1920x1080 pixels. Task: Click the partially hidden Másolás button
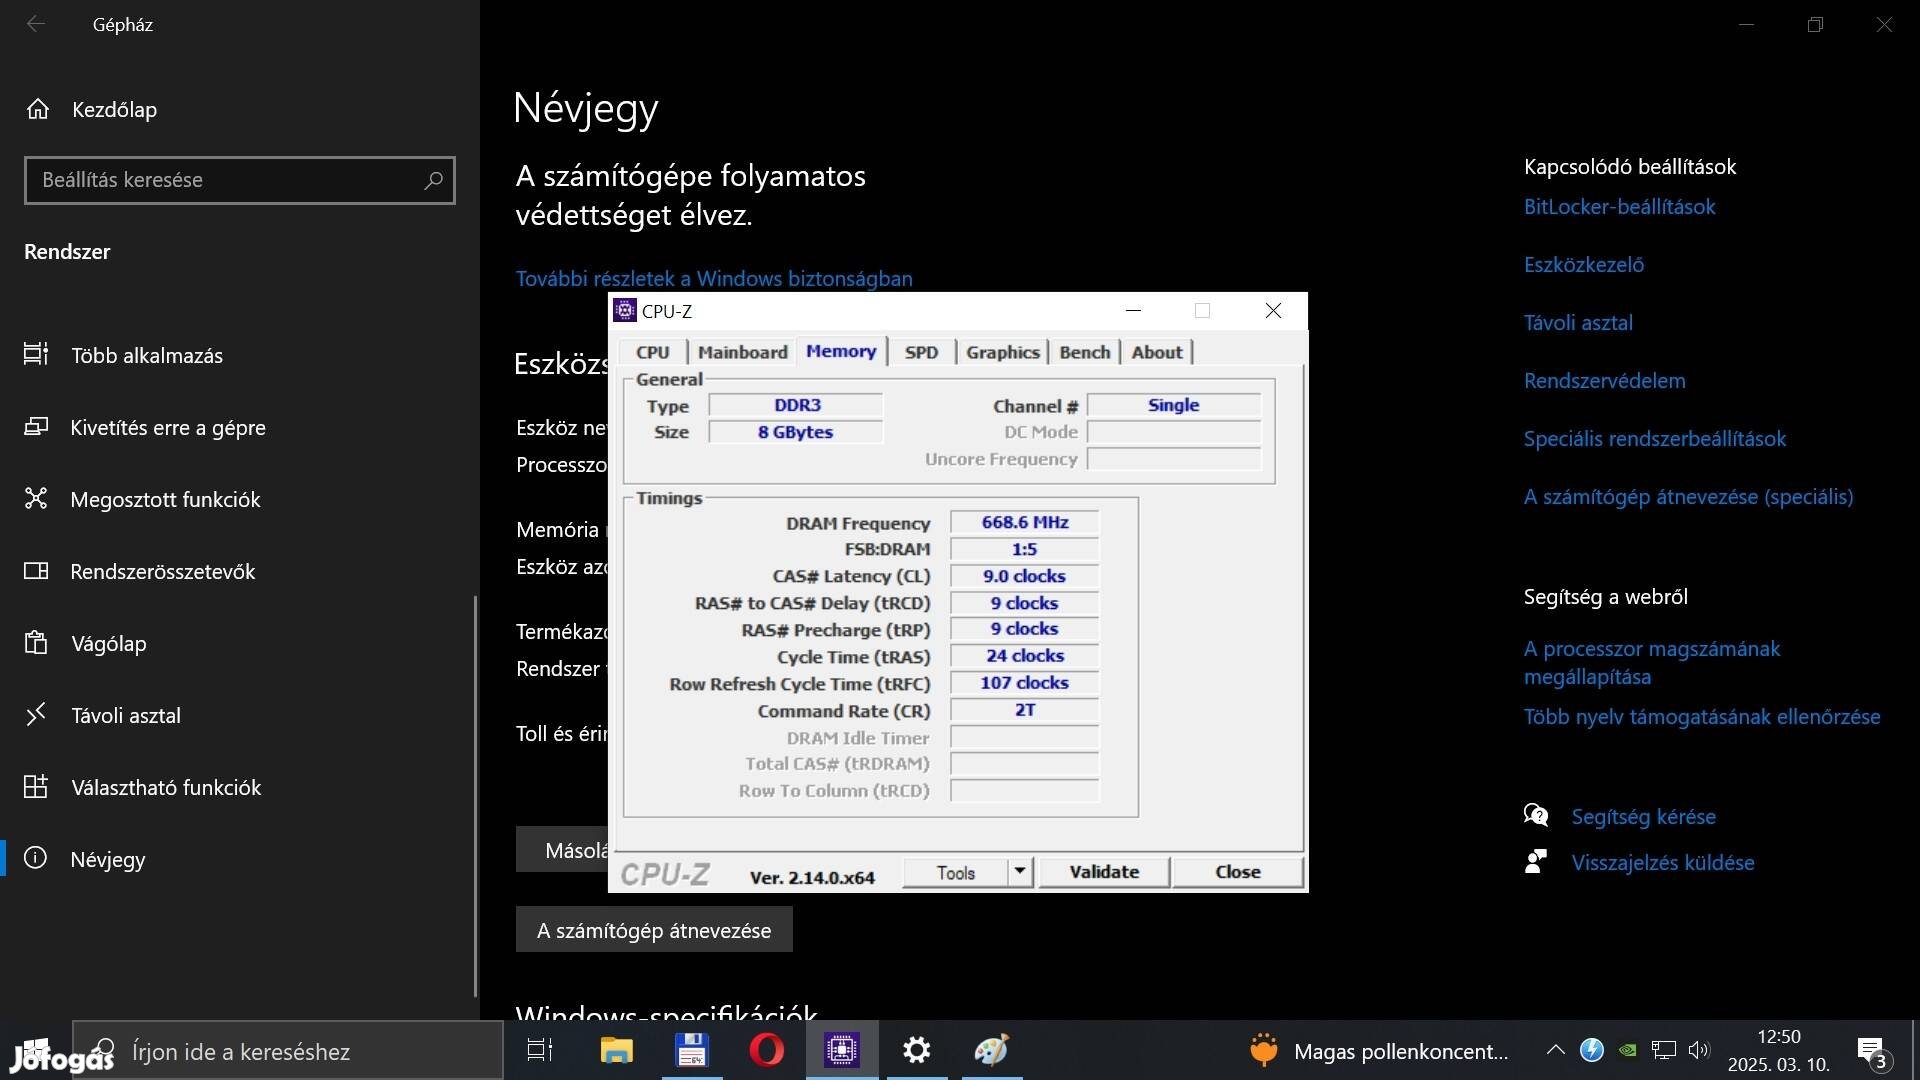(562, 850)
